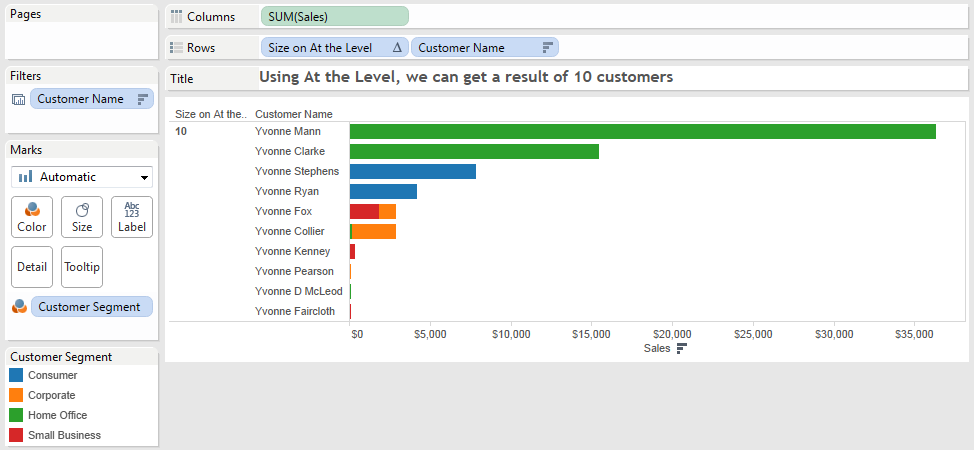
Task: Click the Detail button
Action: [x=32, y=267]
